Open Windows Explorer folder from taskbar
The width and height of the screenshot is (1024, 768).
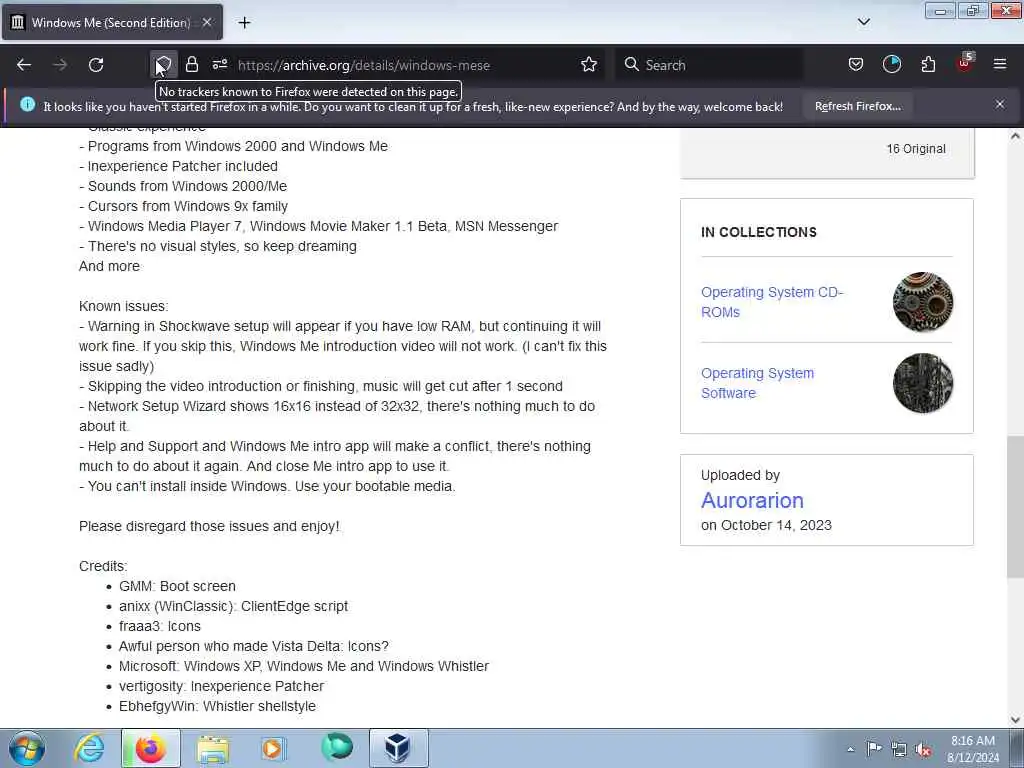click(213, 749)
